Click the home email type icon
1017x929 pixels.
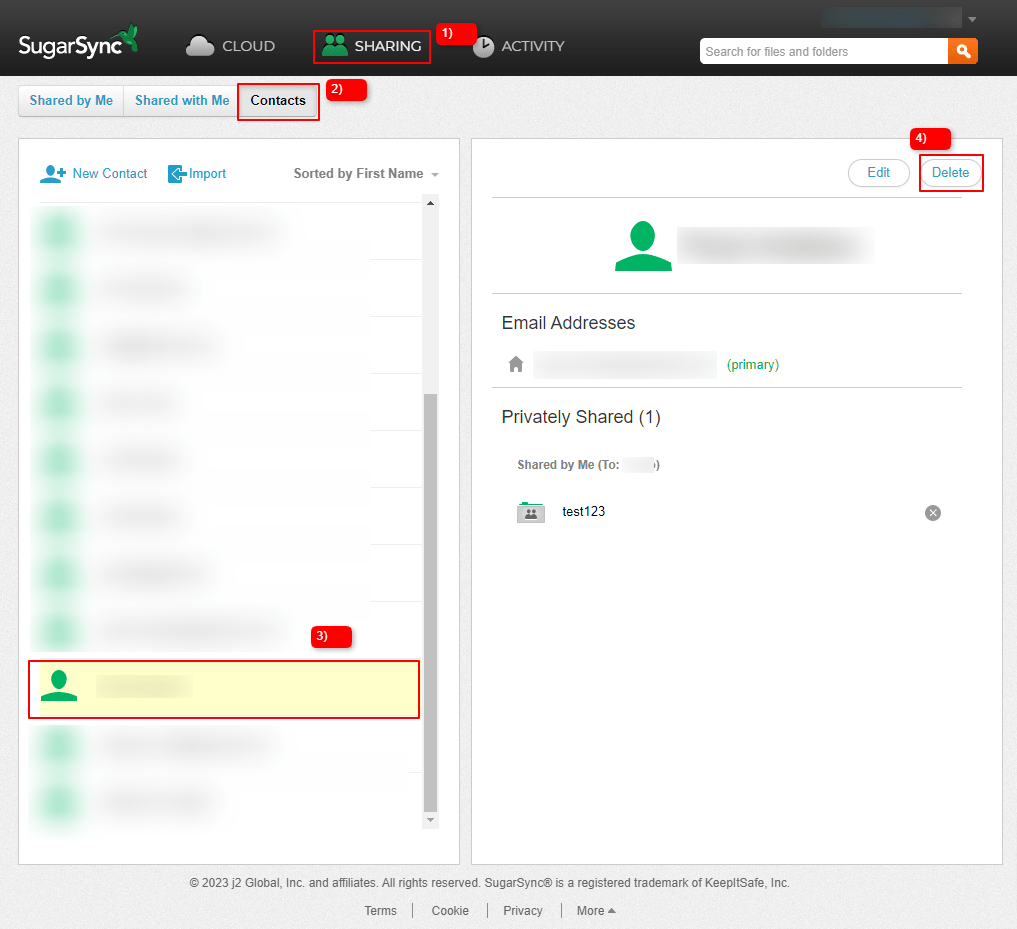(x=516, y=364)
